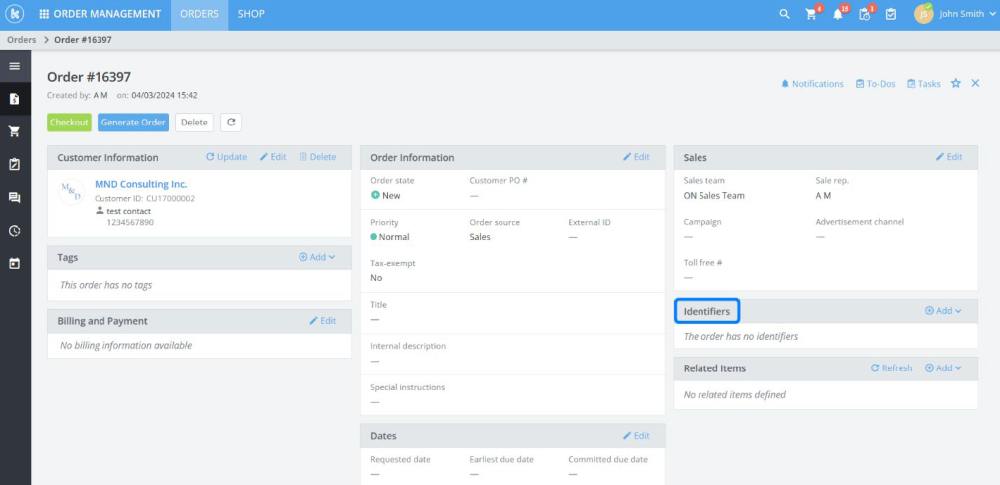
Task: Click the Order source Sales value
Action: [x=480, y=237]
